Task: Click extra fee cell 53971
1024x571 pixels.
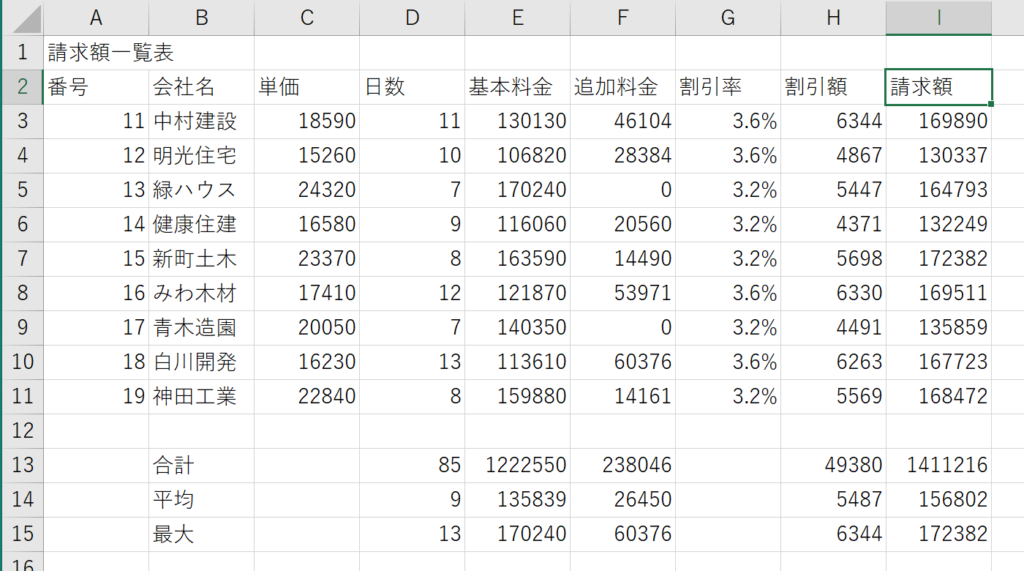Action: tap(622, 293)
